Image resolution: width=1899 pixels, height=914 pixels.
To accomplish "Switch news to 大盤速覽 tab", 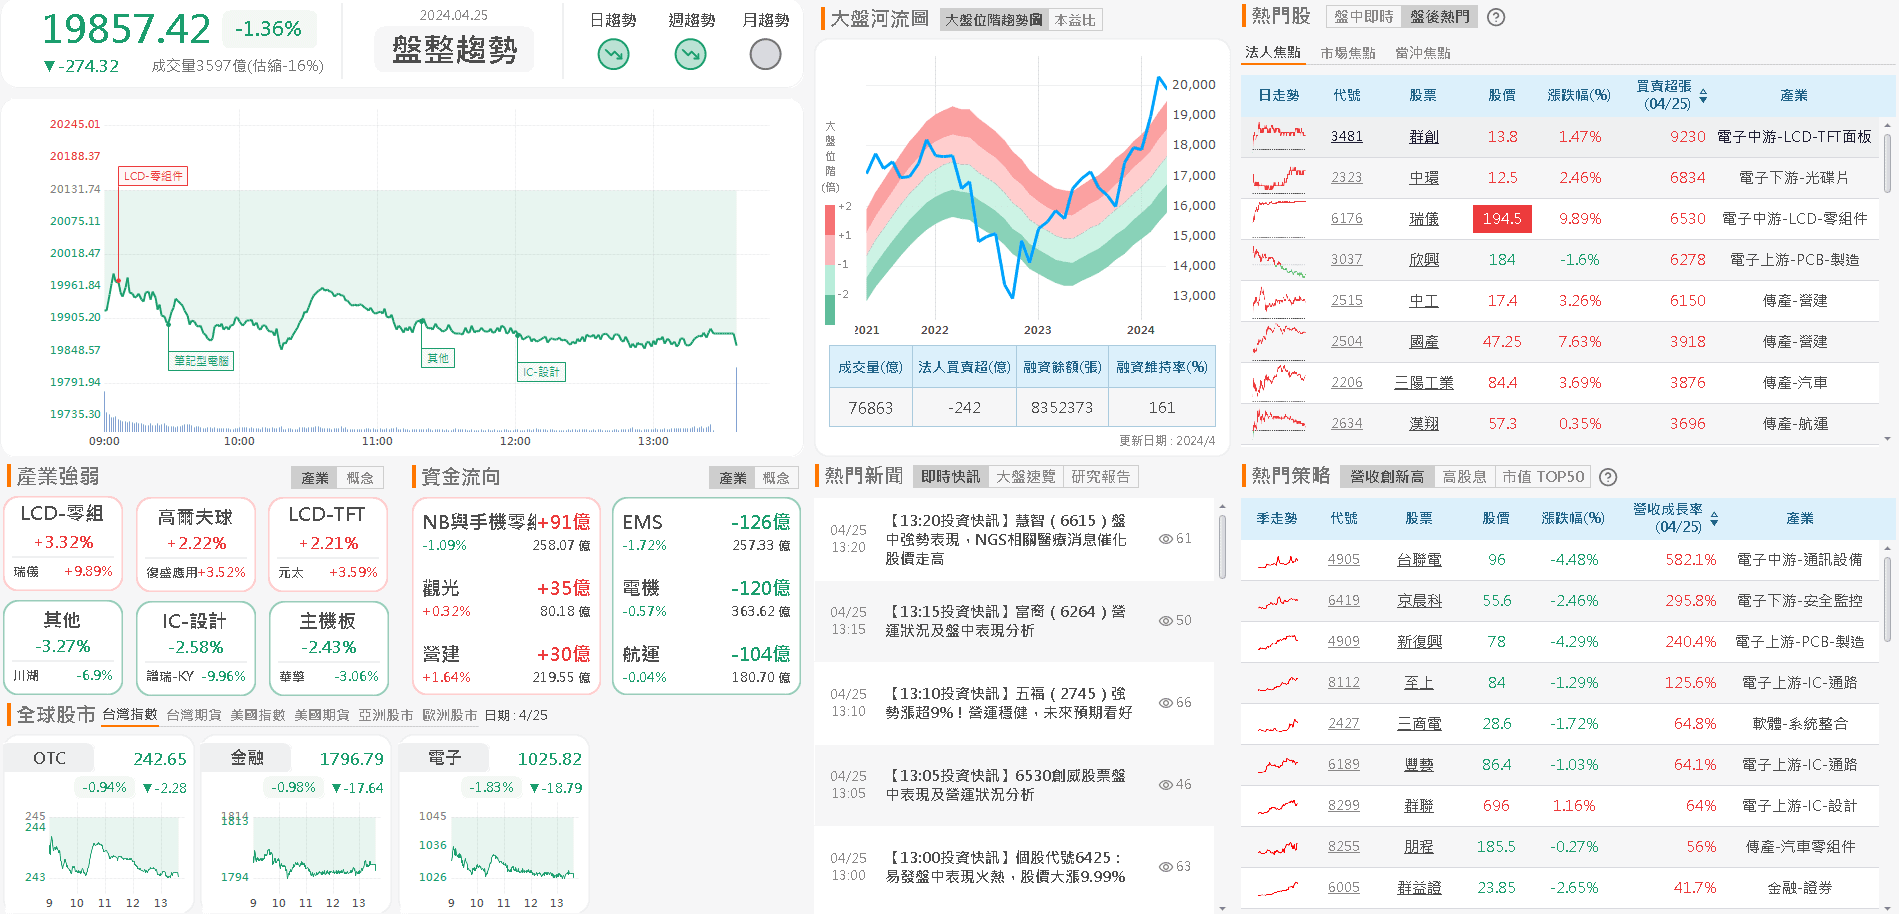I will [x=1025, y=477].
